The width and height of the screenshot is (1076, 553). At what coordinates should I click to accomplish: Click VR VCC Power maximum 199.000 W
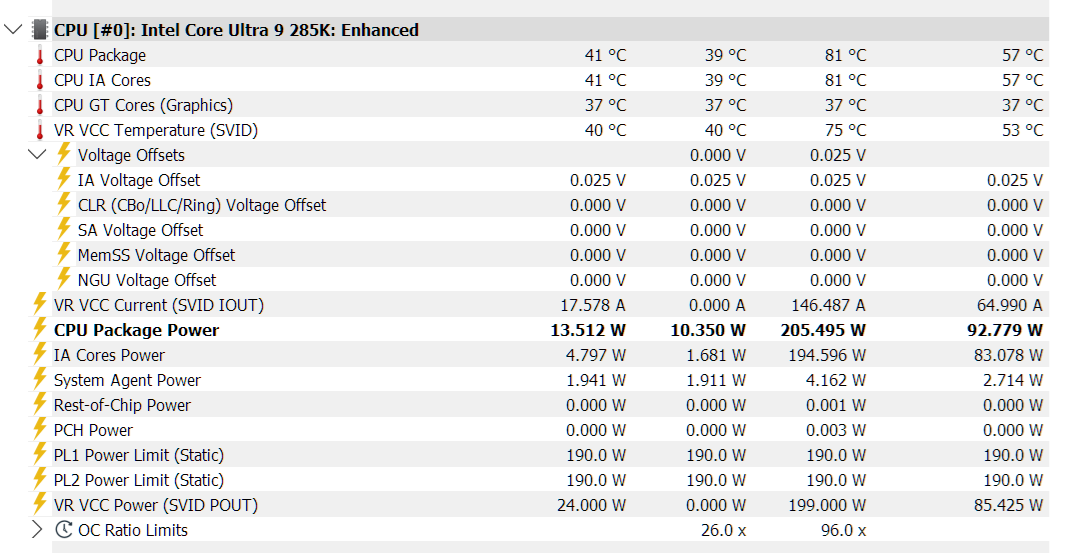pyautogui.click(x=827, y=506)
